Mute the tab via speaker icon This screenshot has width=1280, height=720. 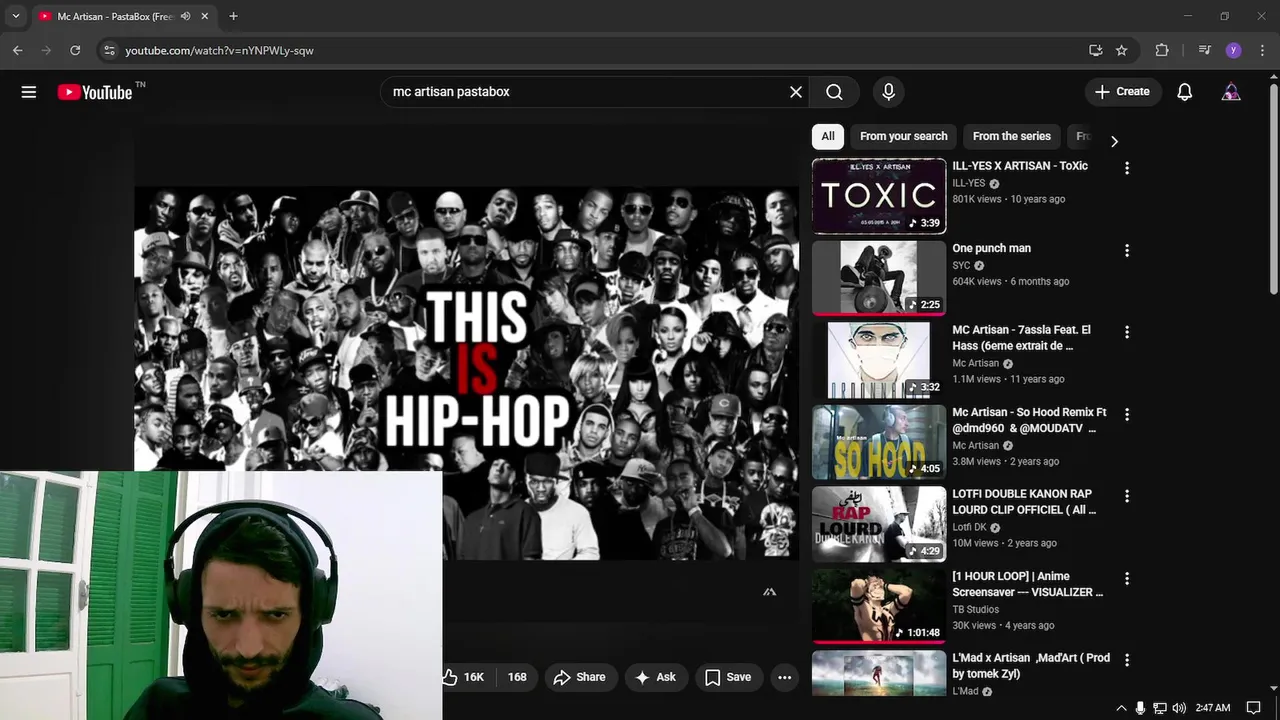coord(186,16)
